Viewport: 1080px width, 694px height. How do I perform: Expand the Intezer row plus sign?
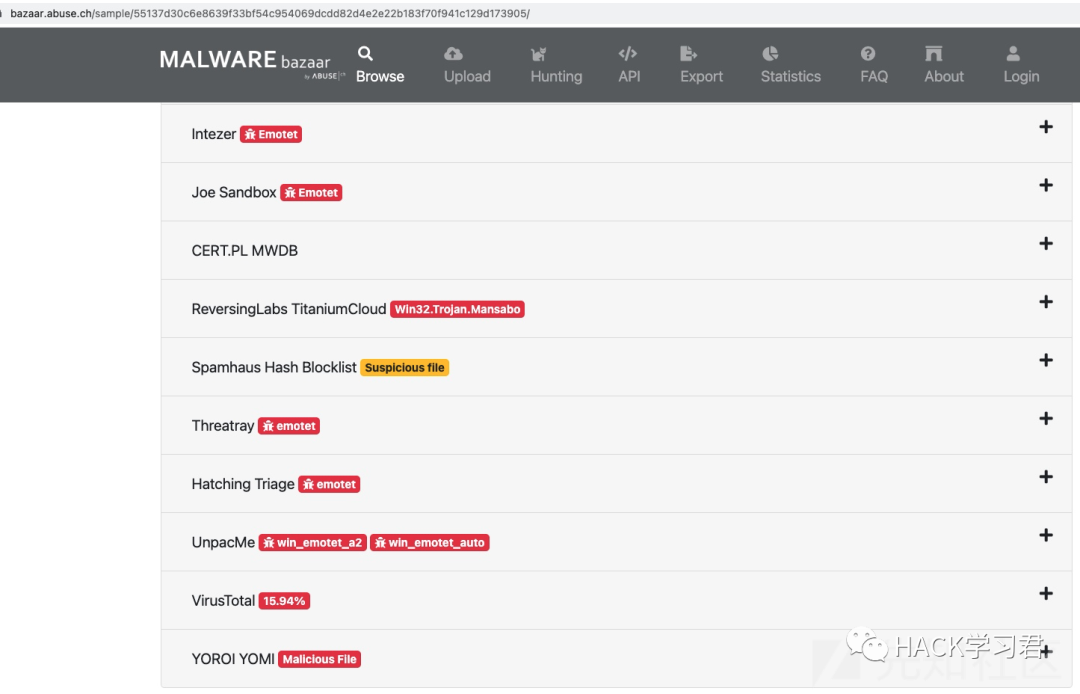(x=1046, y=127)
